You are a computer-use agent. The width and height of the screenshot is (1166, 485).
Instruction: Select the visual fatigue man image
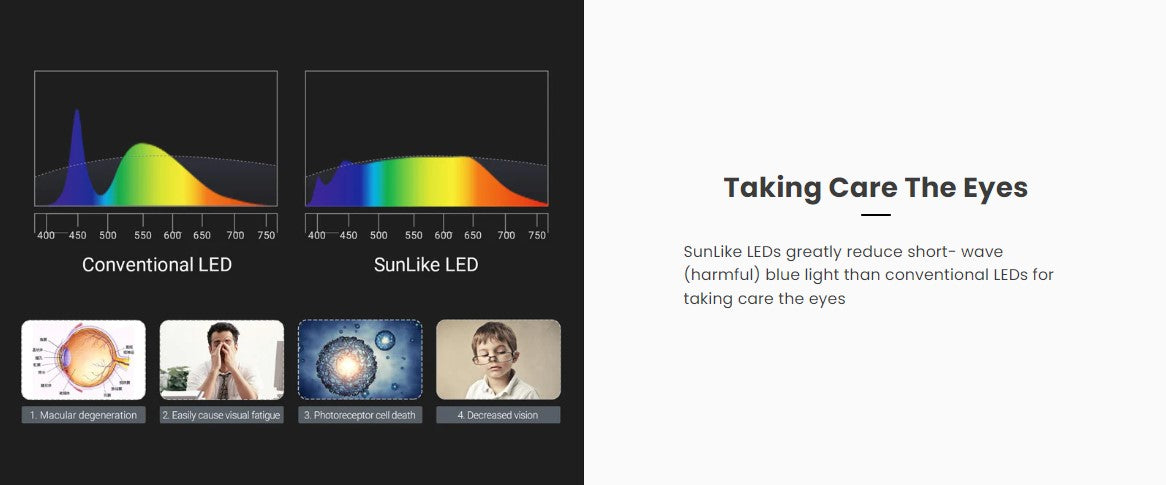pos(222,360)
